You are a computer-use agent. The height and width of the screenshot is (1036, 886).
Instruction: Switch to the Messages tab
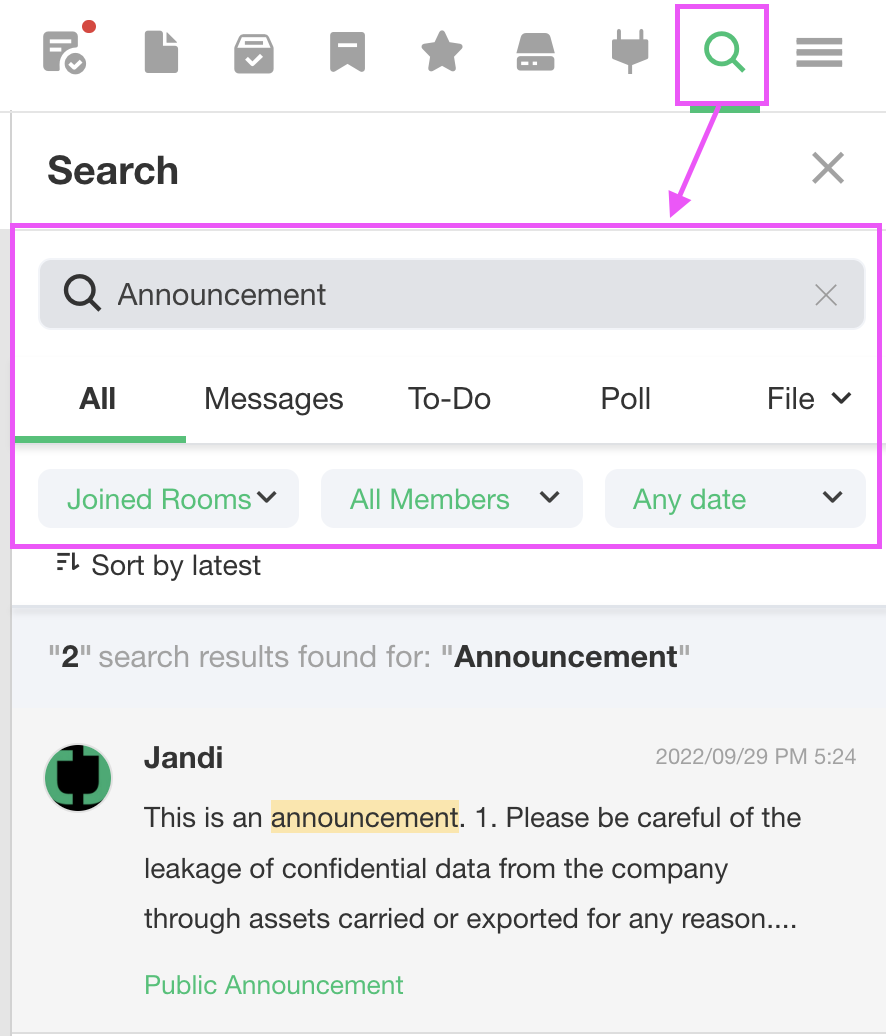(273, 399)
